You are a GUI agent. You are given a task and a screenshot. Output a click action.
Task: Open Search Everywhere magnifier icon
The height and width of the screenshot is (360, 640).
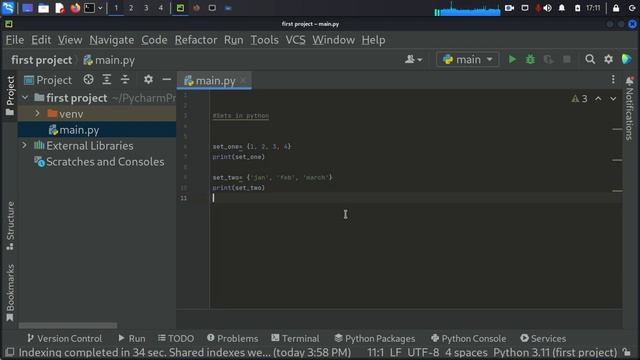590,60
